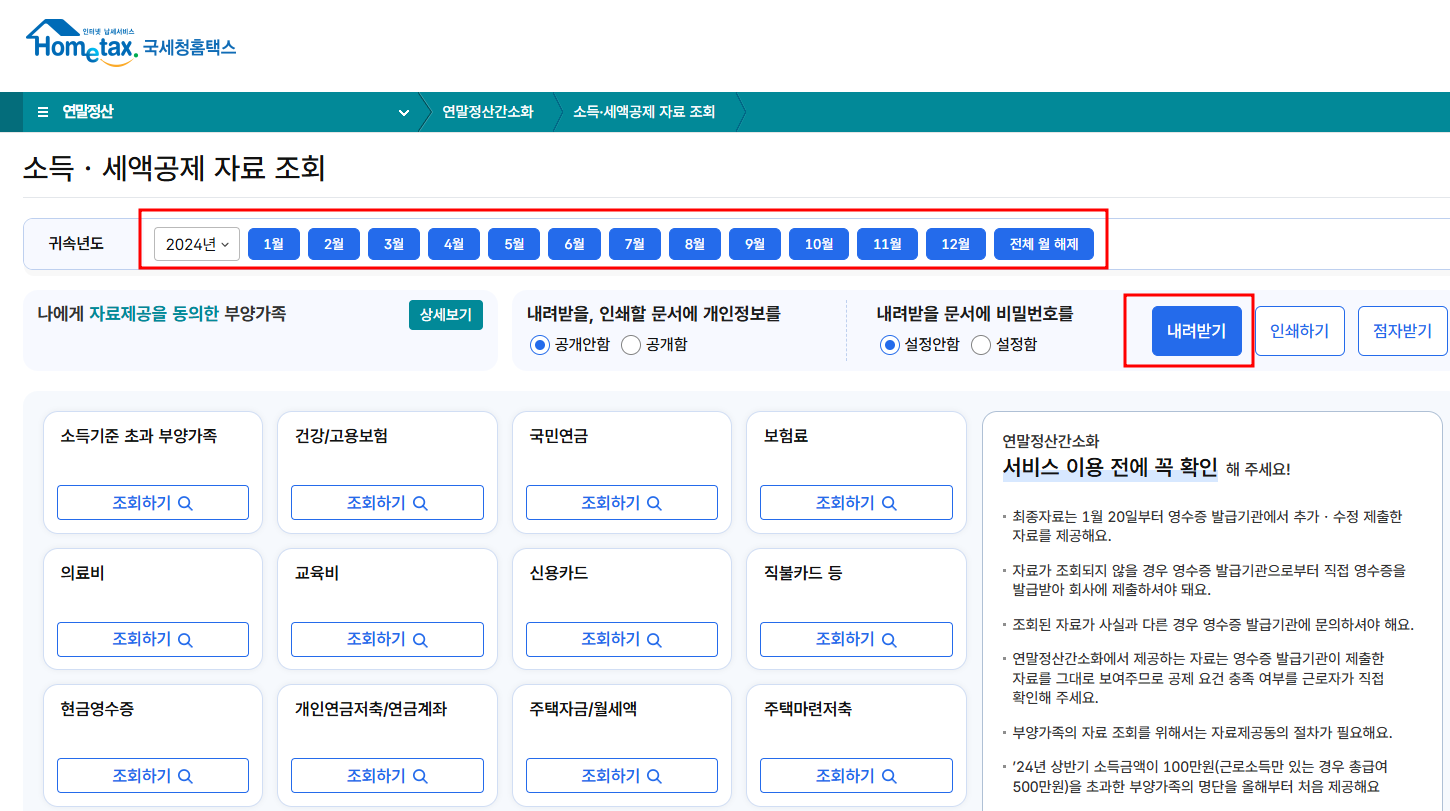Viewport: 1450px width, 811px height.
Task: Select the 12월 month button
Action: [x=956, y=244]
